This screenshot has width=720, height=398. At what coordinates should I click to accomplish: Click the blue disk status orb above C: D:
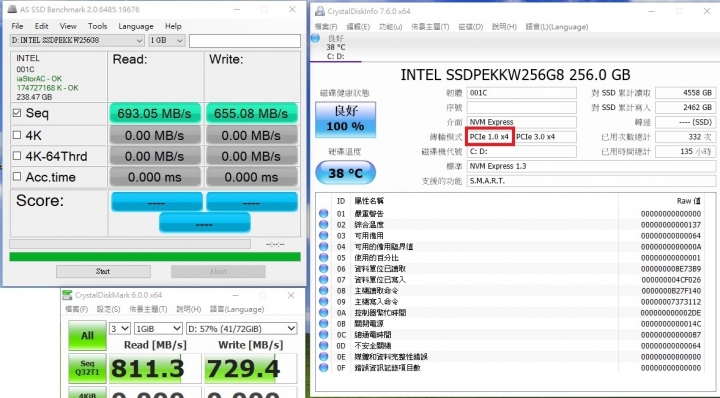pyautogui.click(x=315, y=39)
